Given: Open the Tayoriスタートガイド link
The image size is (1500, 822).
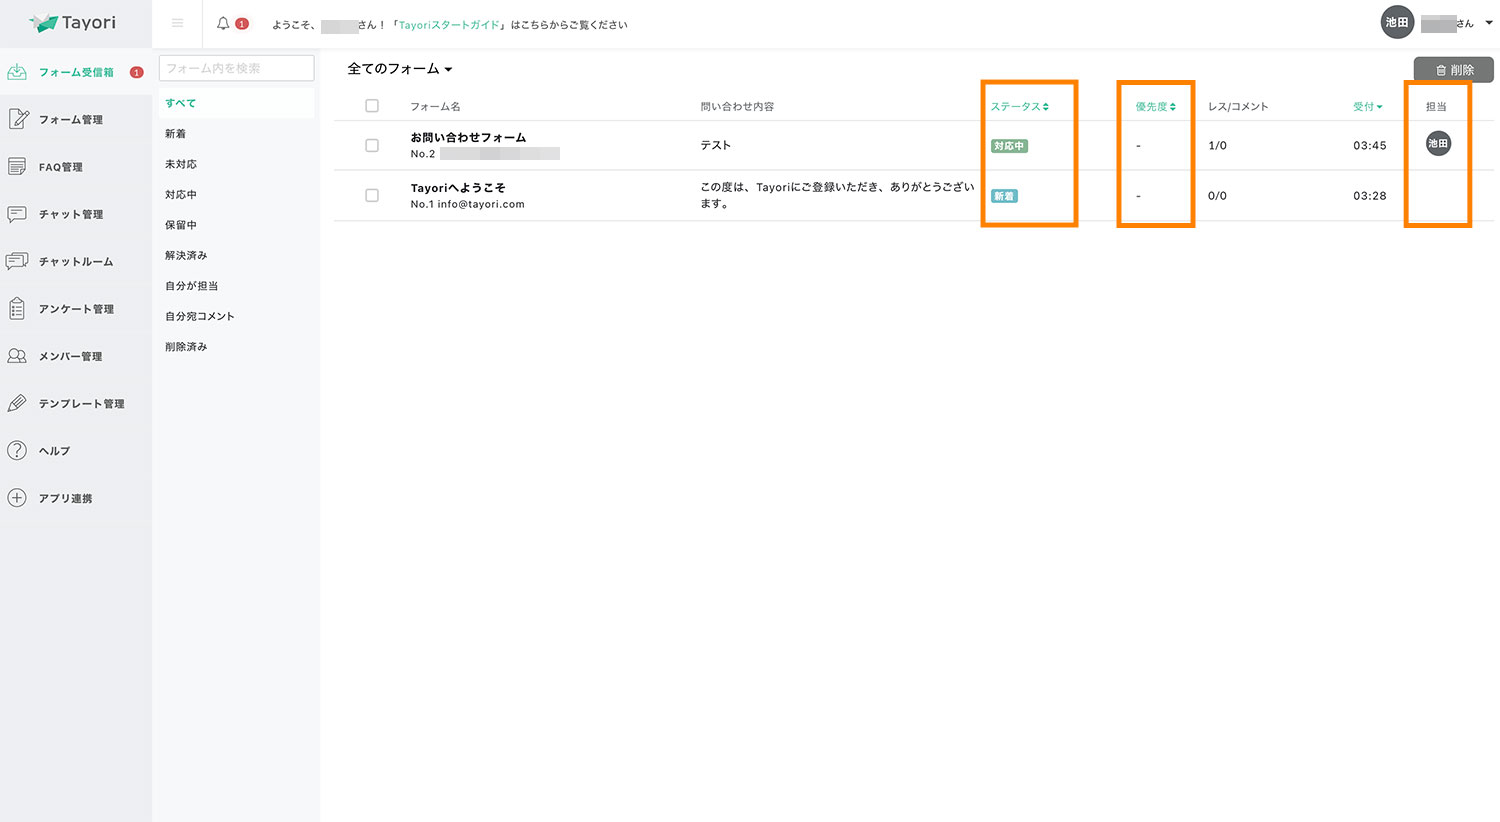Looking at the screenshot, I should [449, 25].
